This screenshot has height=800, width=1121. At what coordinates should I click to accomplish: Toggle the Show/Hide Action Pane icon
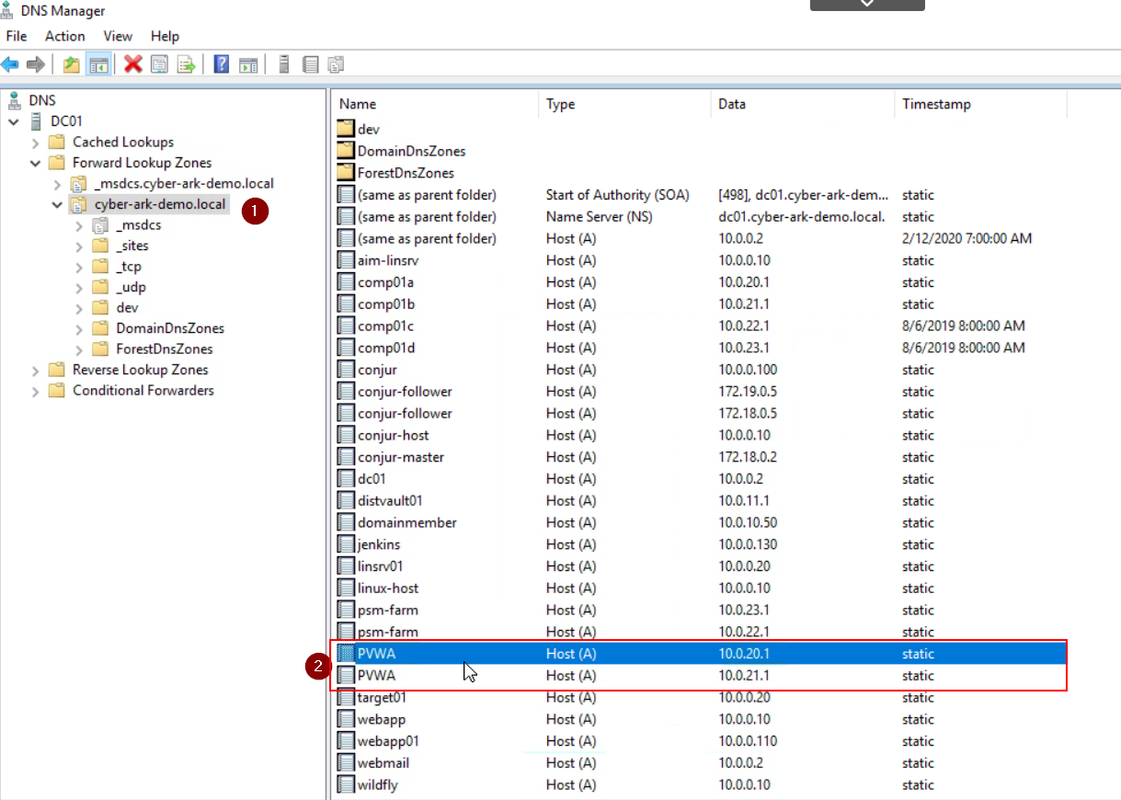[x=248, y=64]
